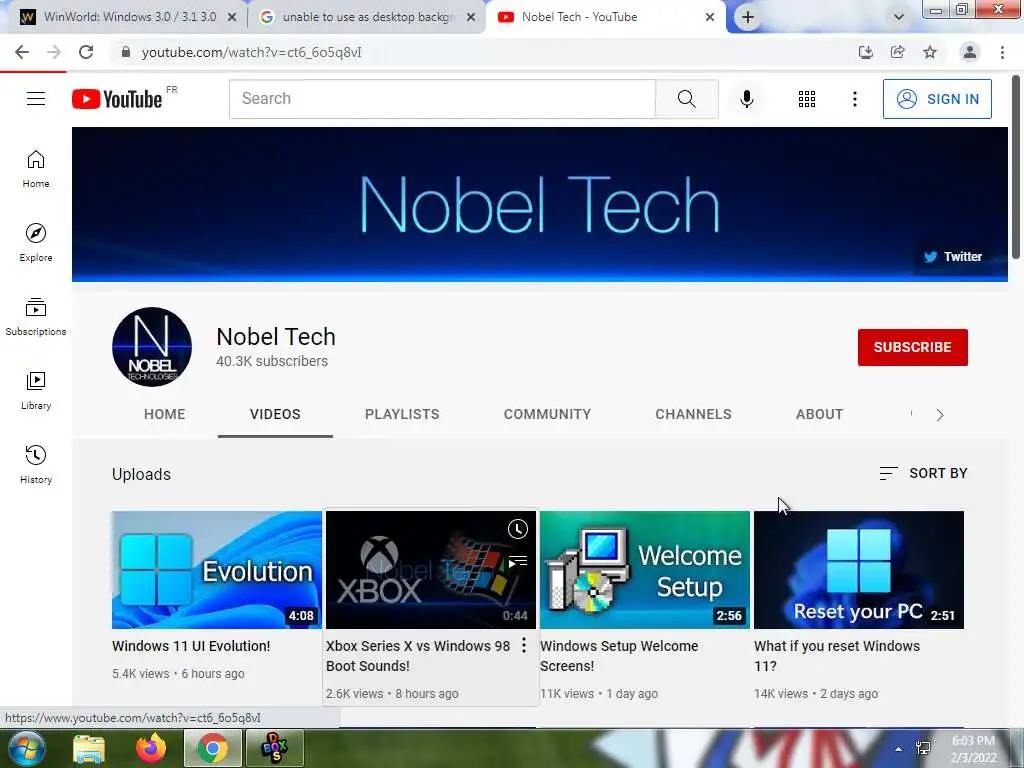
Task: Bookmark this page with the star icon
Action: pos(930,52)
